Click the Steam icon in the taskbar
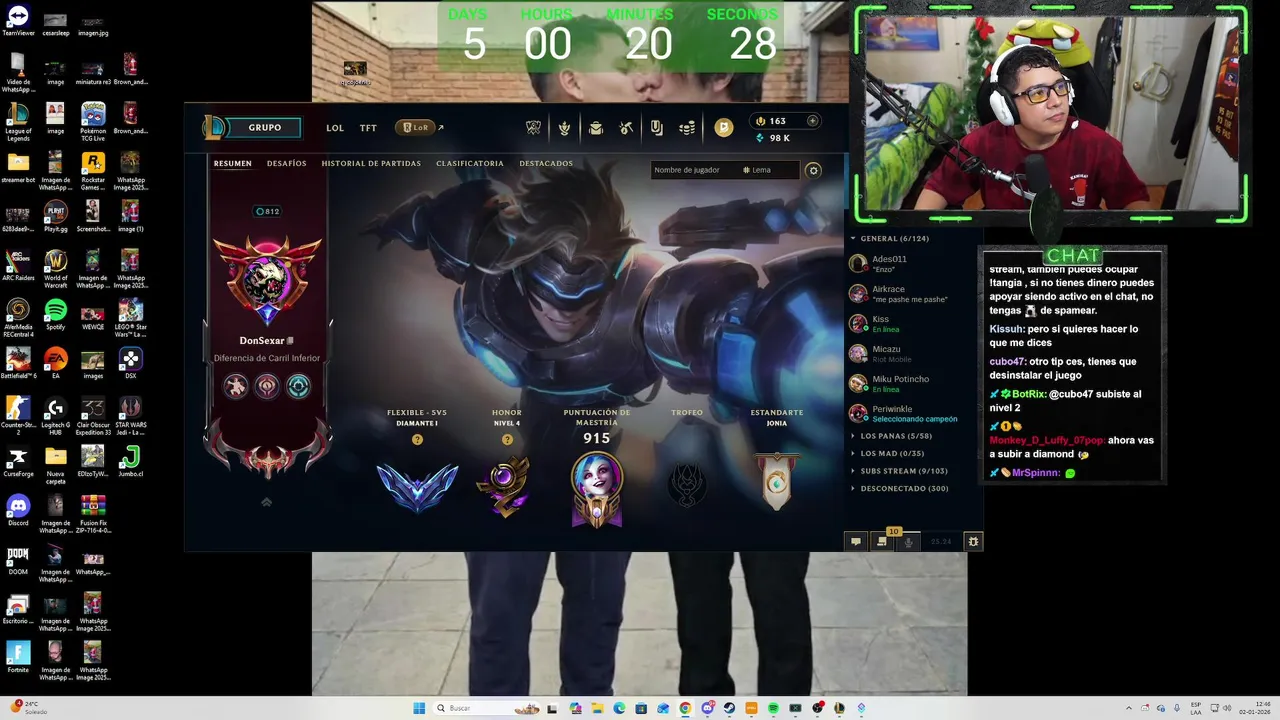The image size is (1280, 720). click(x=729, y=708)
